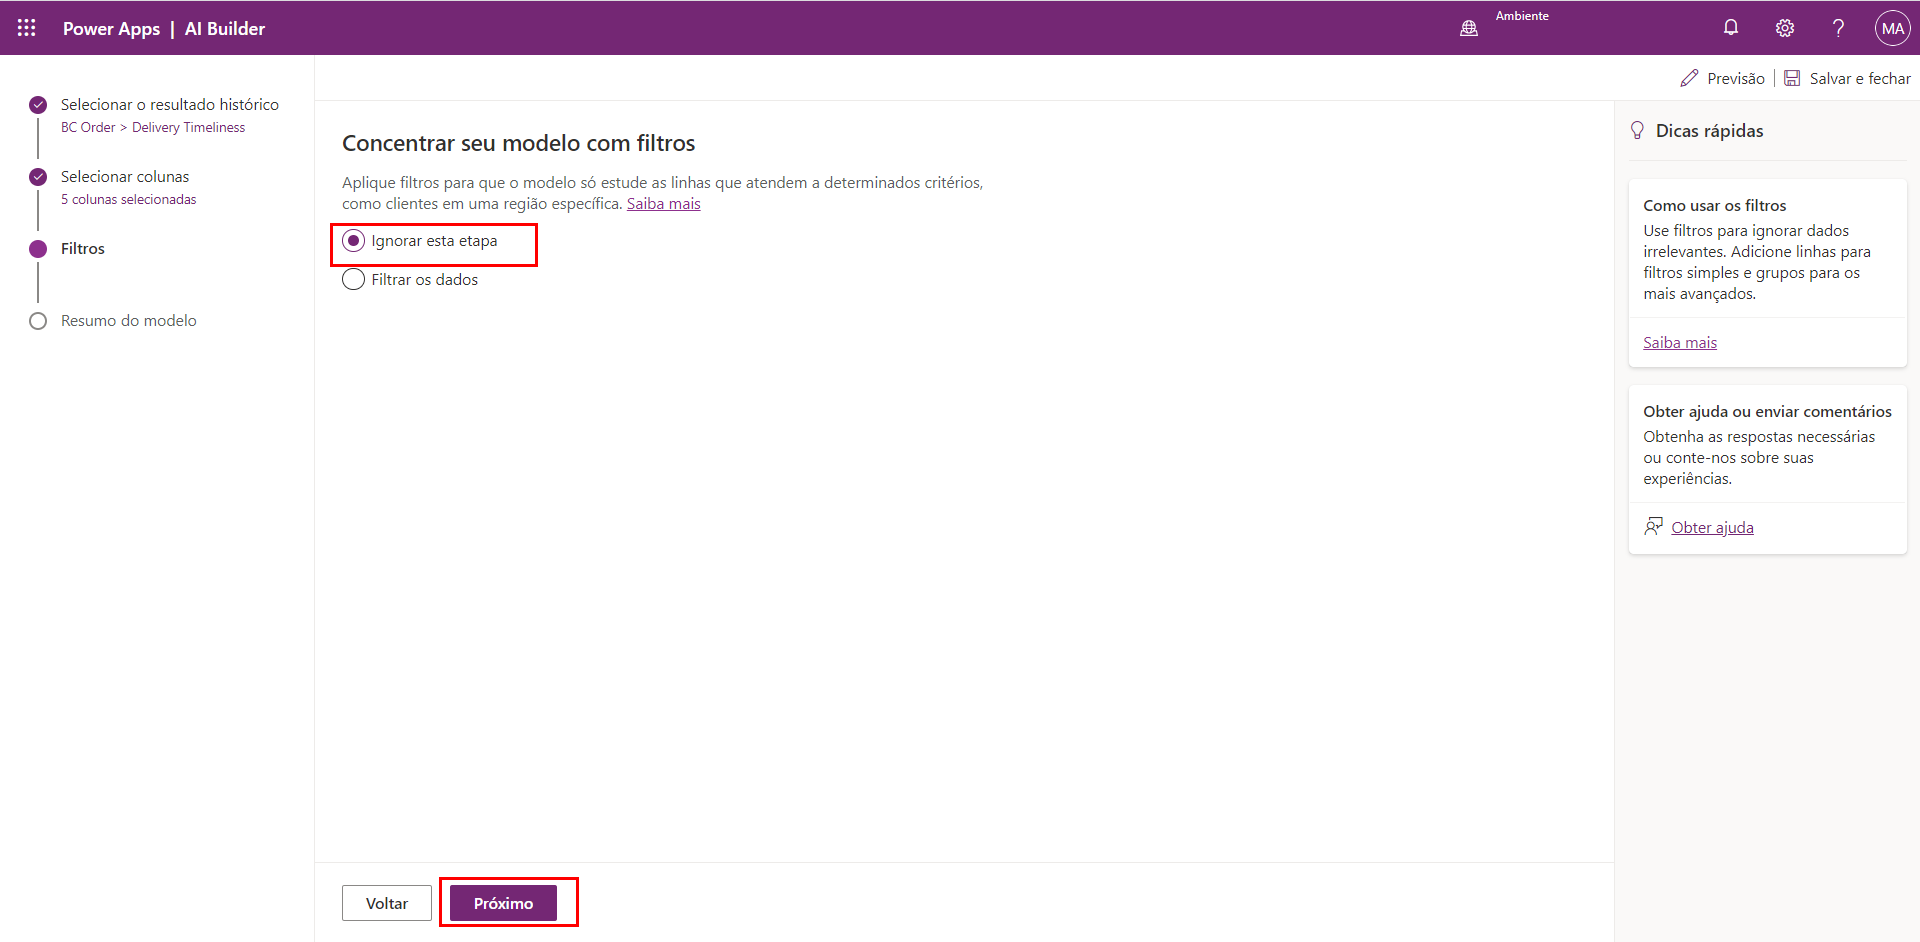
Task: Select the Filtrar os dados radio option
Action: pos(353,279)
